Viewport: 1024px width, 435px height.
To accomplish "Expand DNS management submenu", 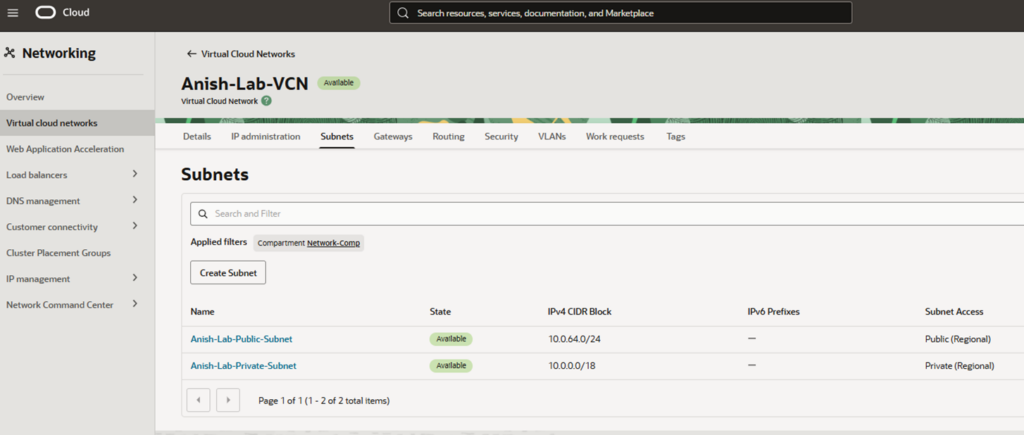I will (x=135, y=200).
